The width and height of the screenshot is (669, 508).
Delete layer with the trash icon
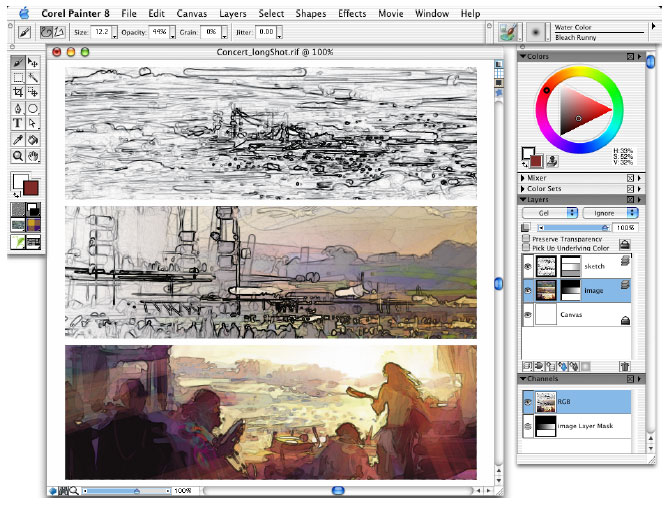coord(624,366)
